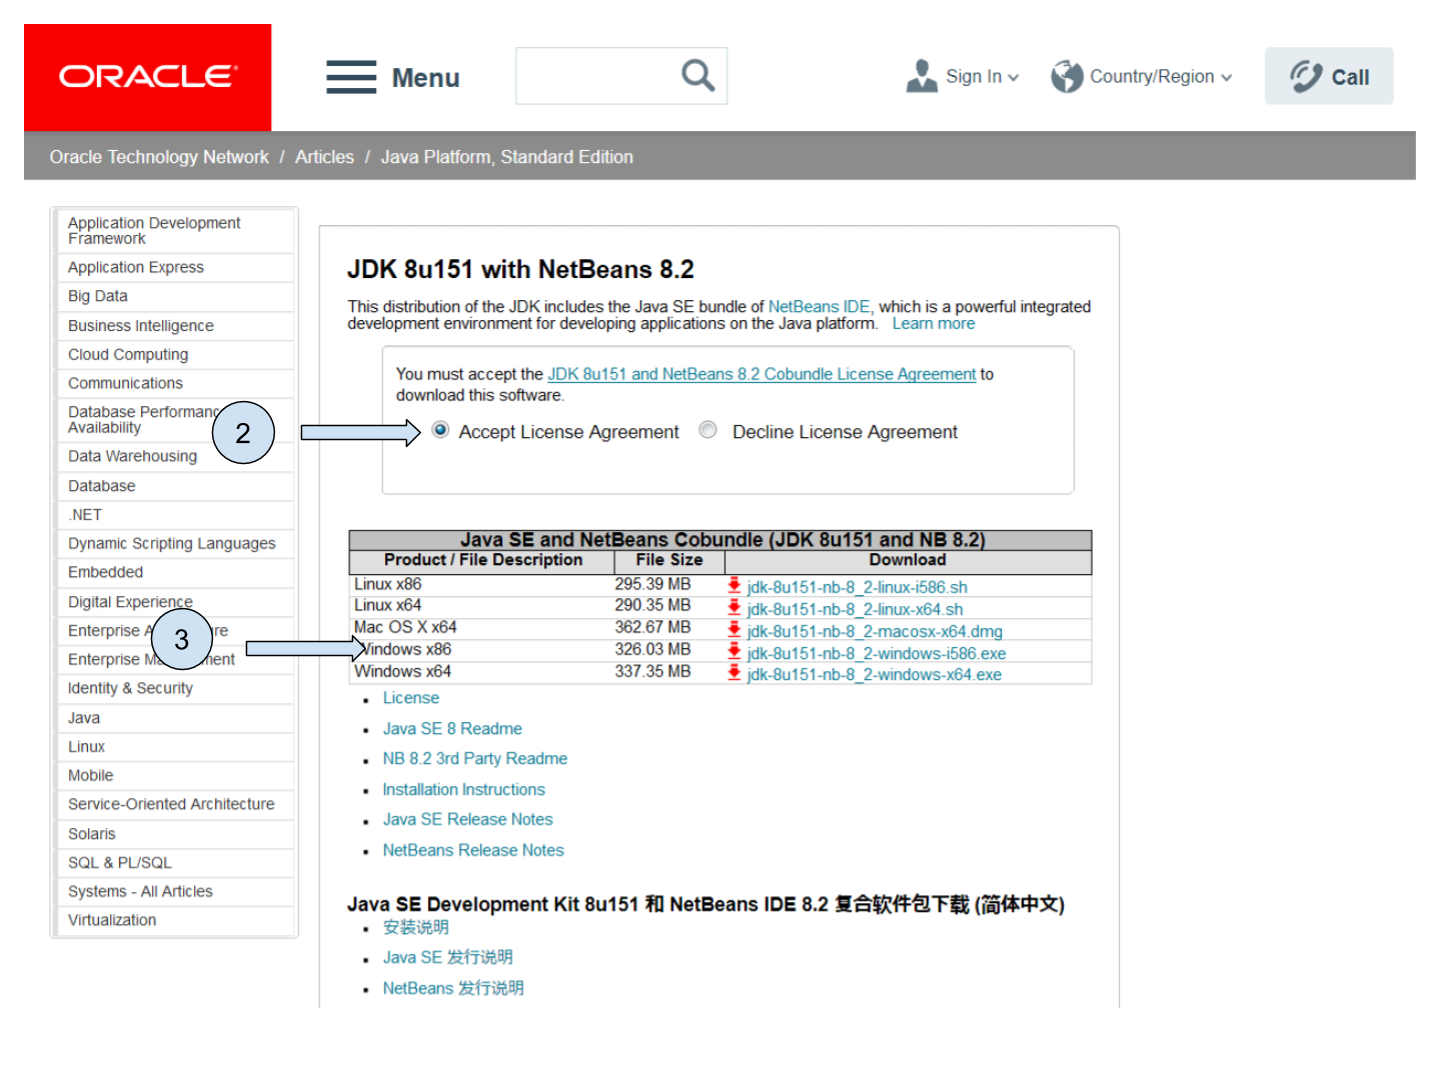Click the Country/Region globe icon

pyautogui.click(x=1067, y=76)
